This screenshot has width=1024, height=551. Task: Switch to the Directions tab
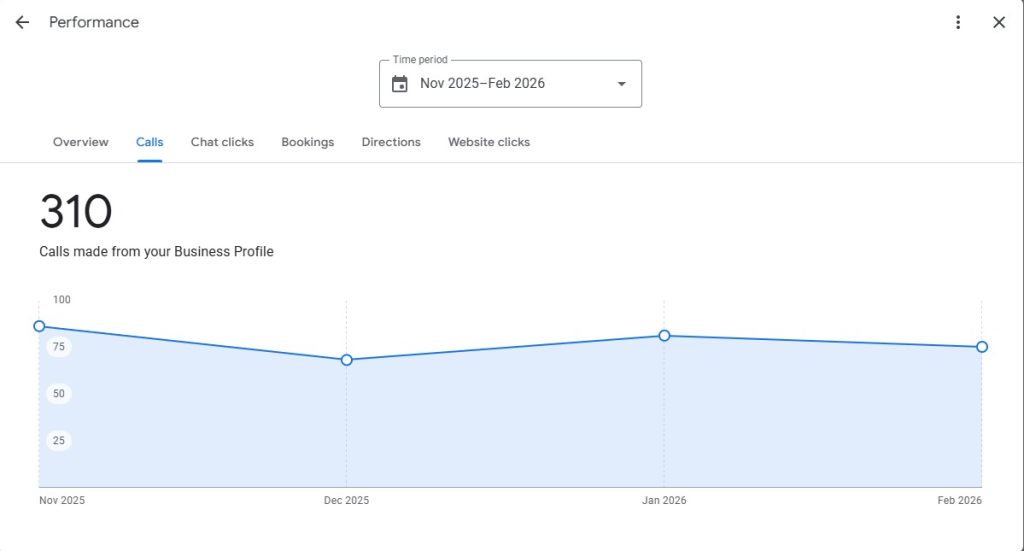[391, 142]
